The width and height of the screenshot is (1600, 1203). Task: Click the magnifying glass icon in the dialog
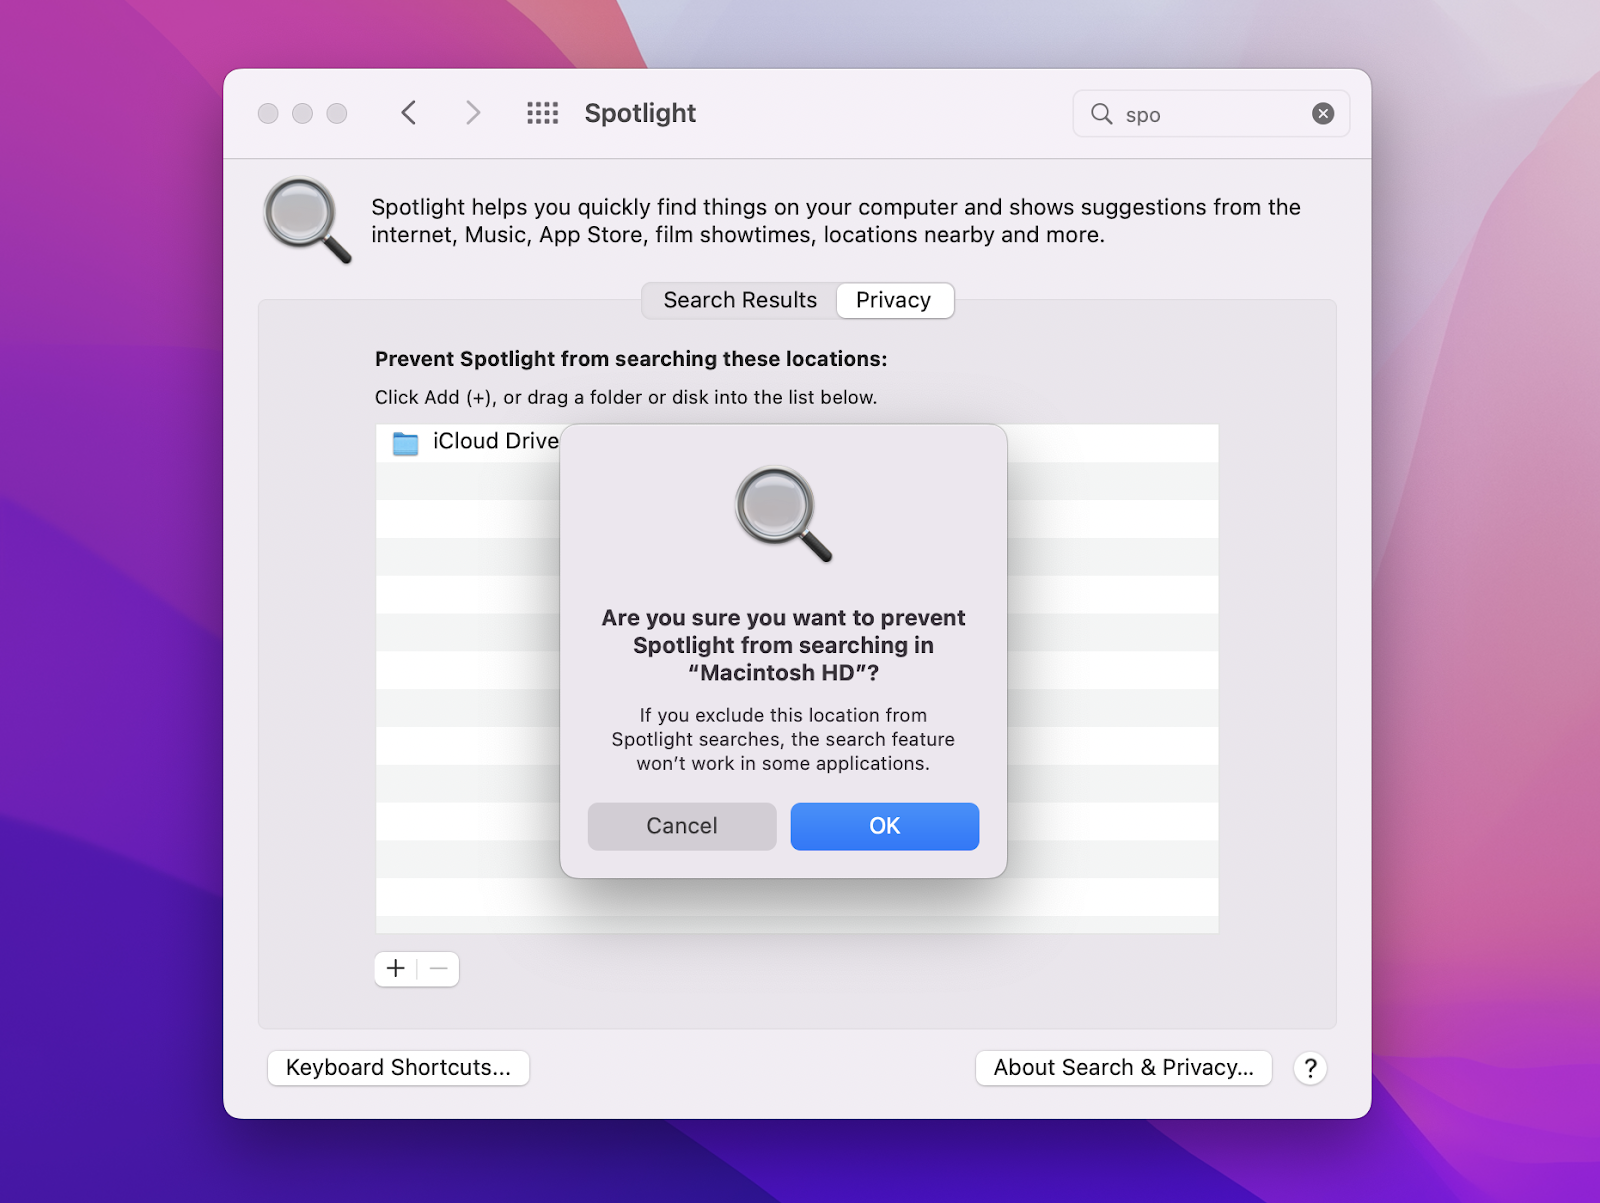click(x=784, y=514)
